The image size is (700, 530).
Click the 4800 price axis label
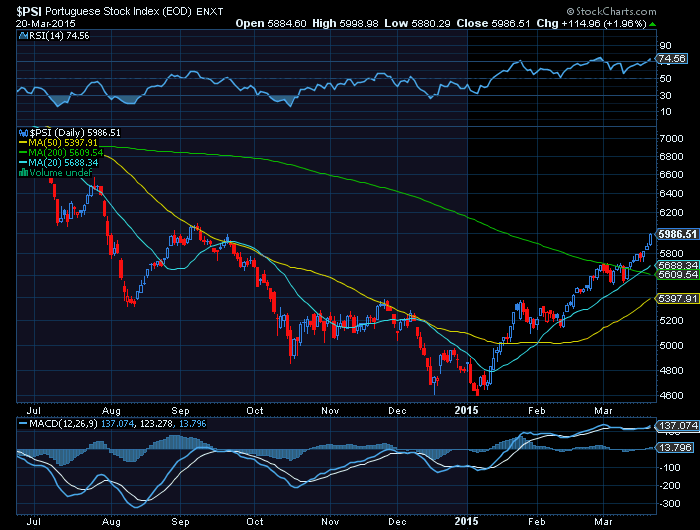(x=671, y=371)
